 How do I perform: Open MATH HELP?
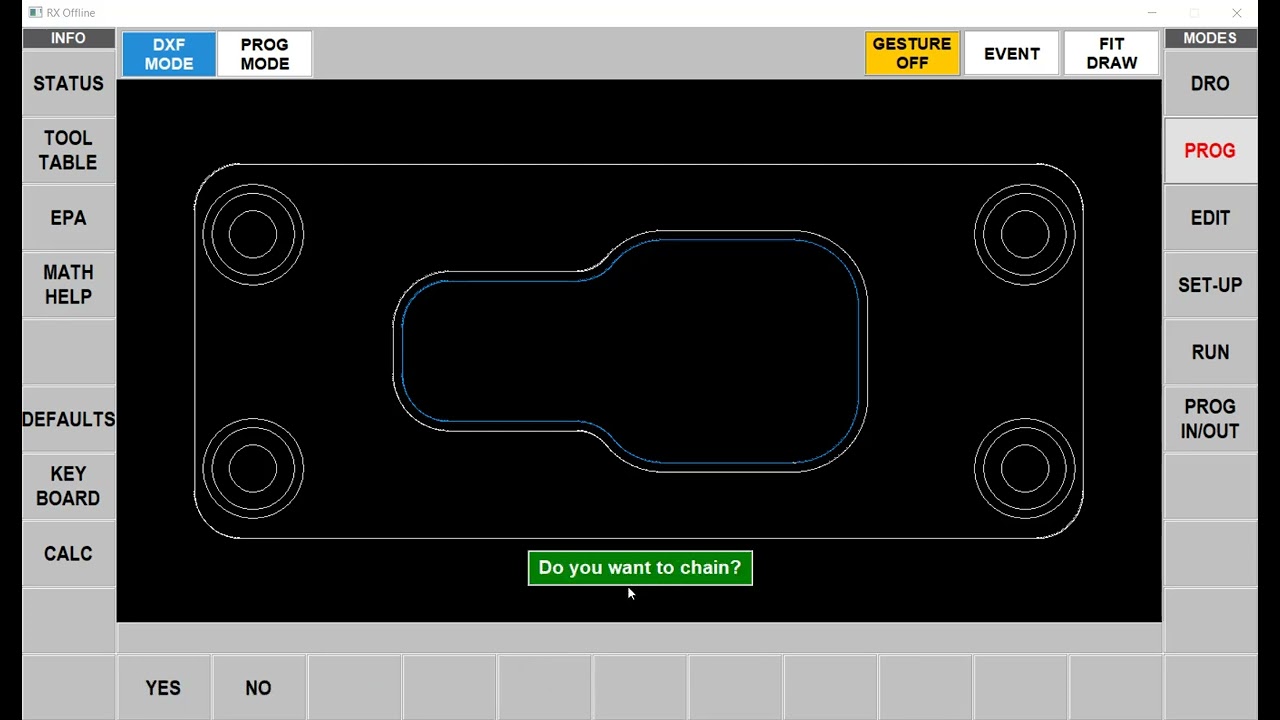pos(68,284)
